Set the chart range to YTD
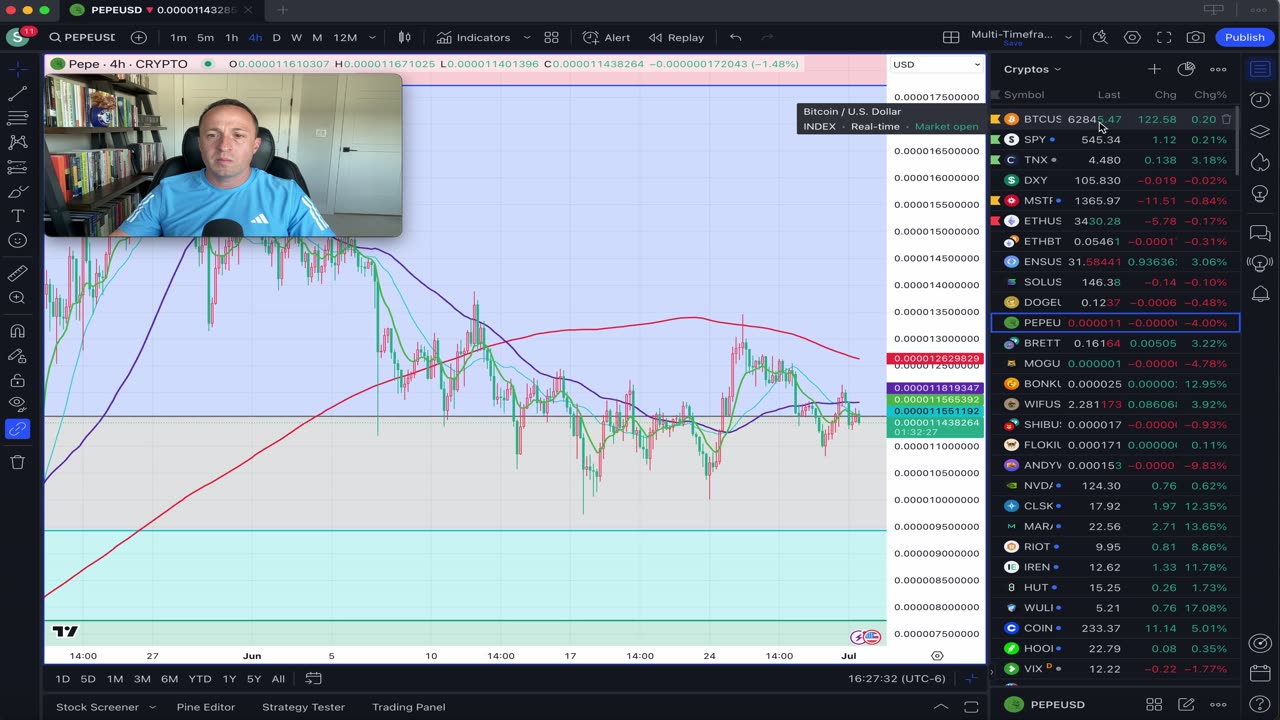Viewport: 1280px width, 720px height. [x=200, y=679]
